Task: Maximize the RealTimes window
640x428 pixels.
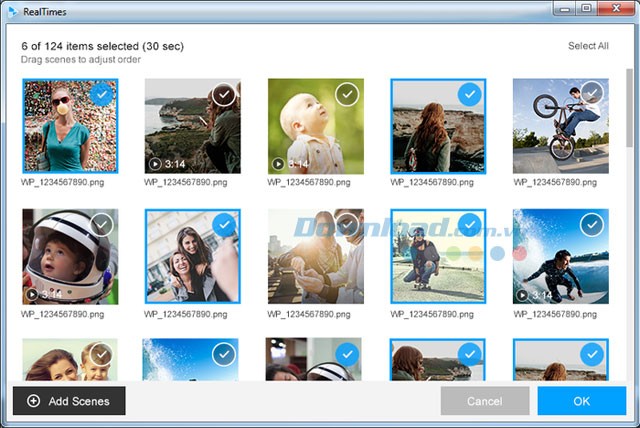Action: (x=586, y=8)
